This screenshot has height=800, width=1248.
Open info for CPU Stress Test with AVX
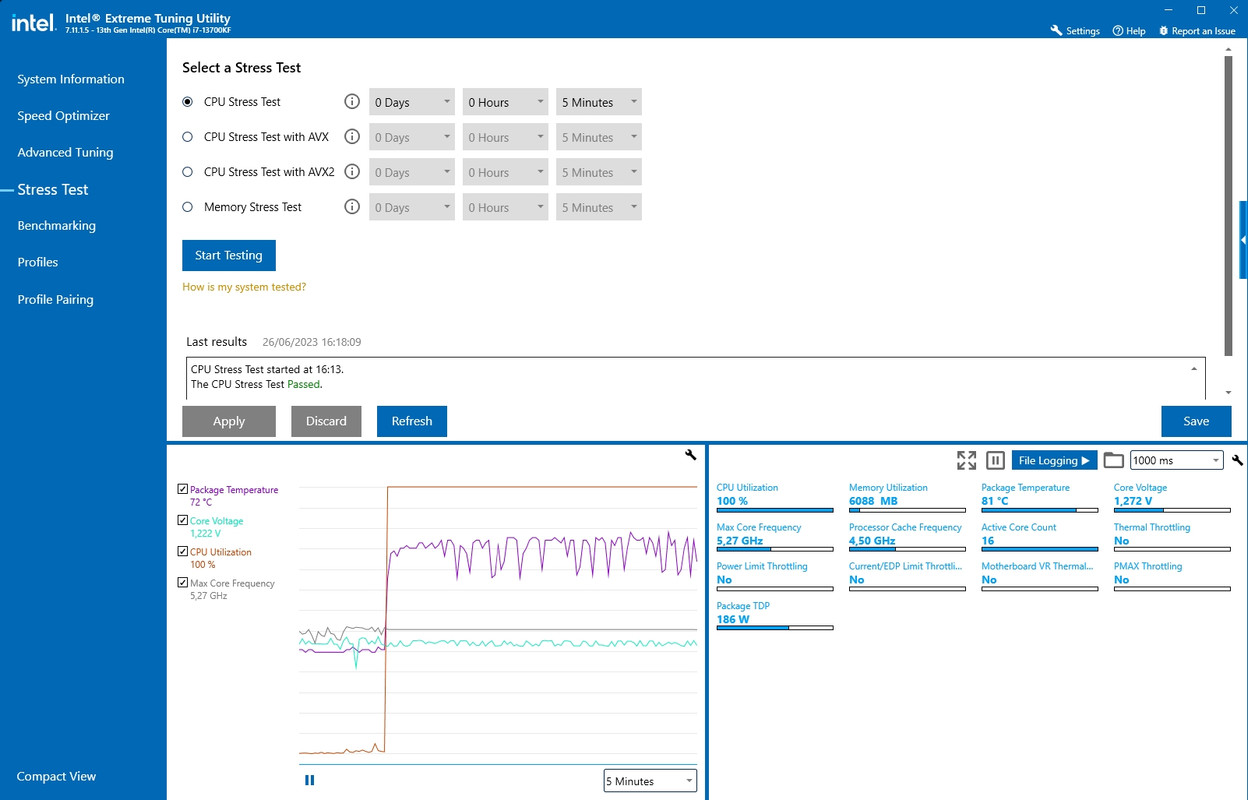[x=352, y=137]
